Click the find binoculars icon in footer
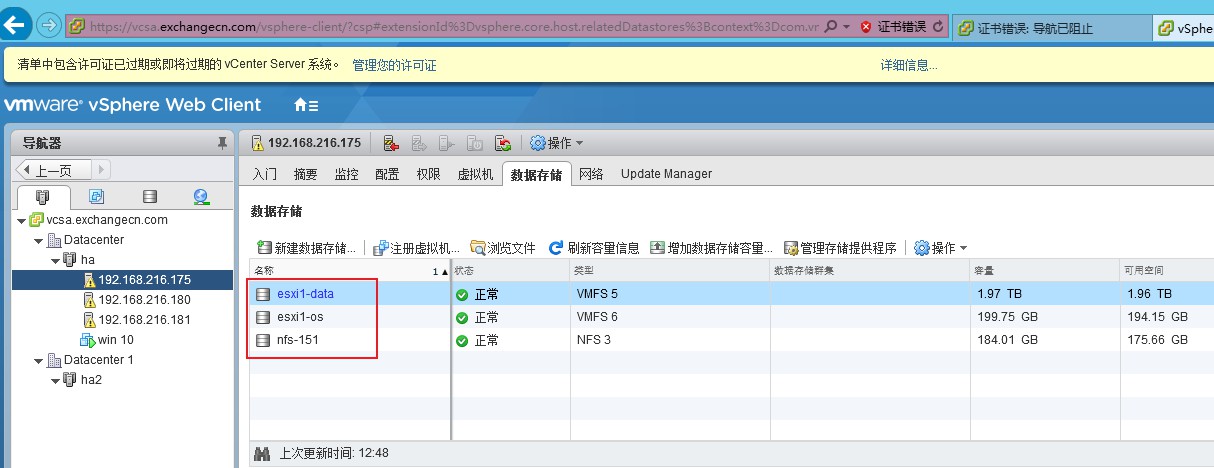1214x468 pixels. [263, 453]
